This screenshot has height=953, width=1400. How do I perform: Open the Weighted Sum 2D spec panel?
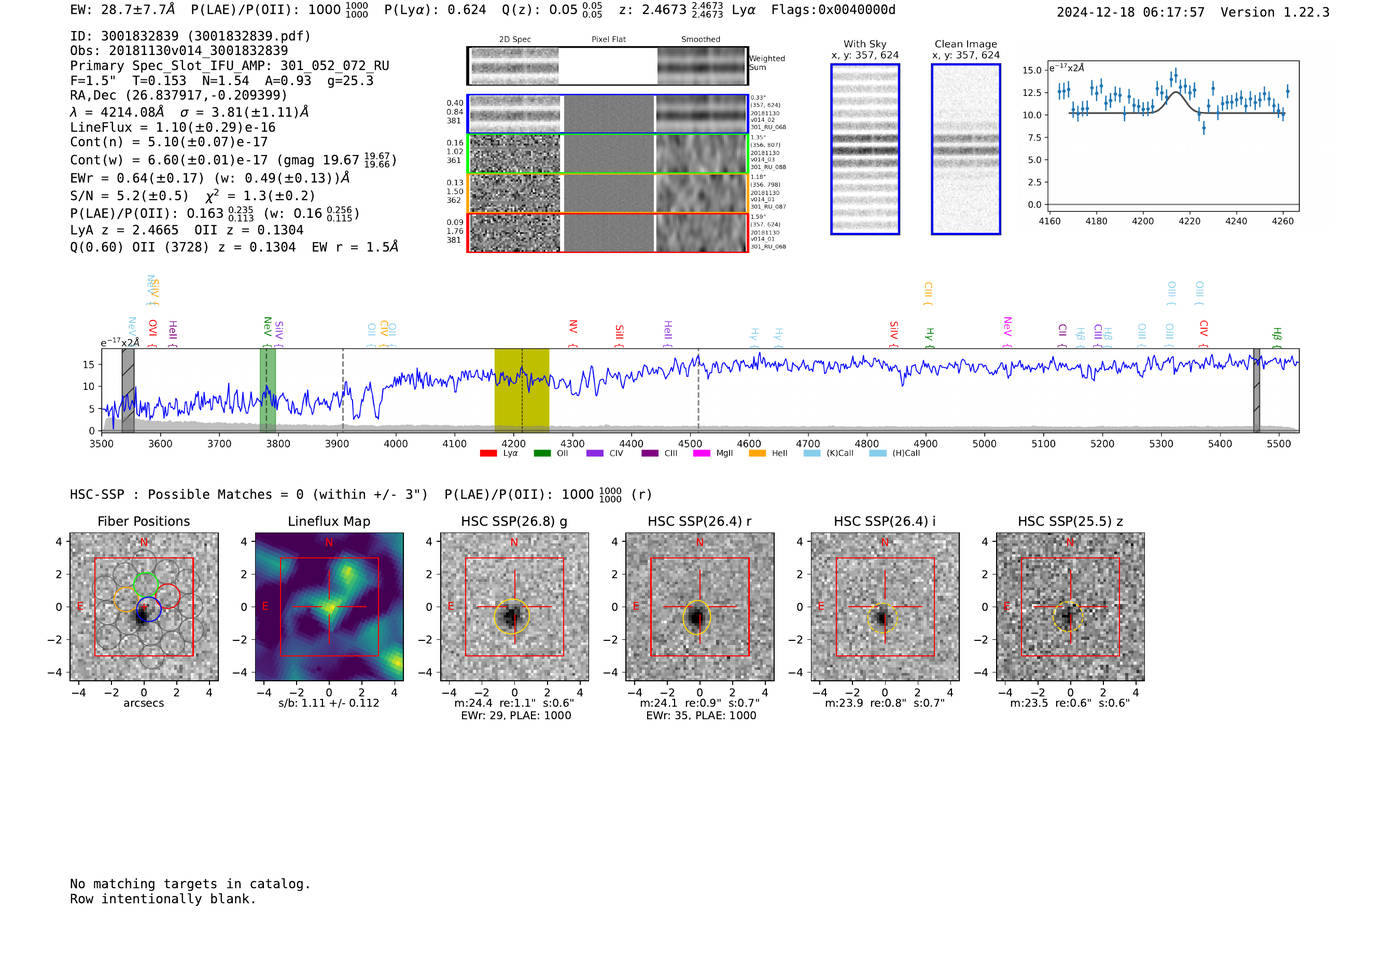click(515, 66)
